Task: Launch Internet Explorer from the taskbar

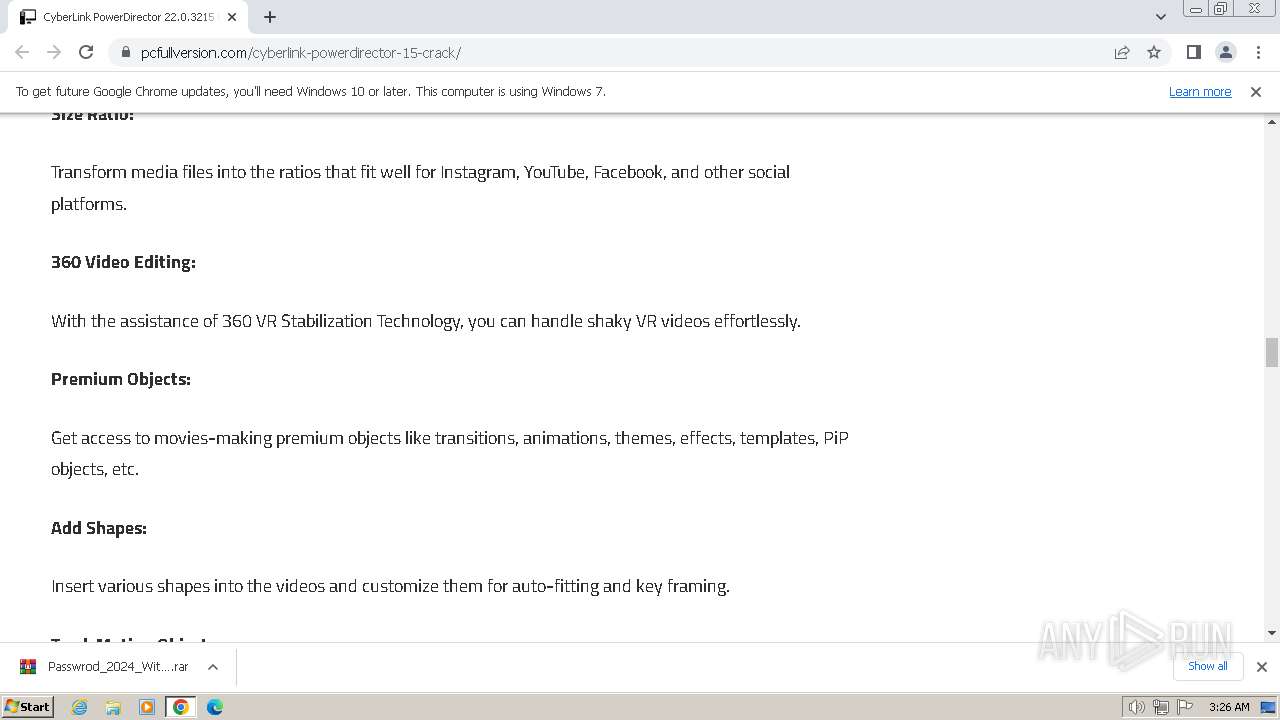Action: 79,707
